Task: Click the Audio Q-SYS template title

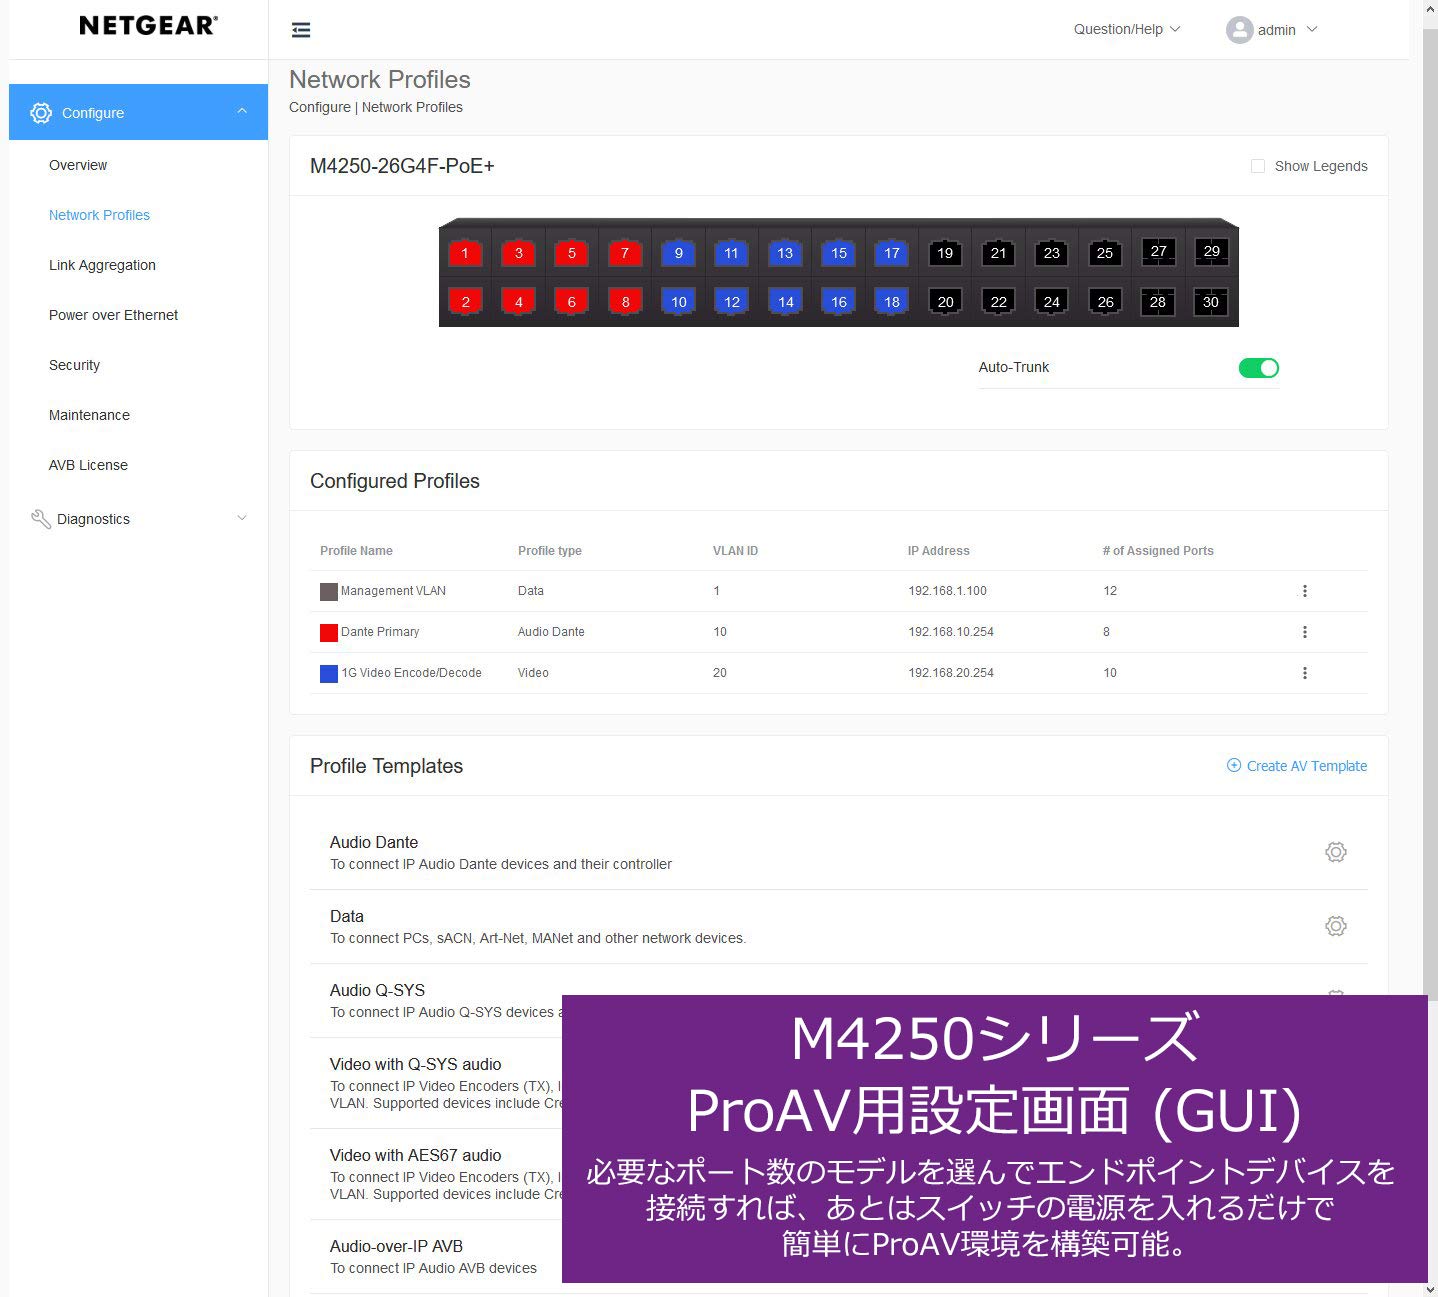Action: (377, 990)
